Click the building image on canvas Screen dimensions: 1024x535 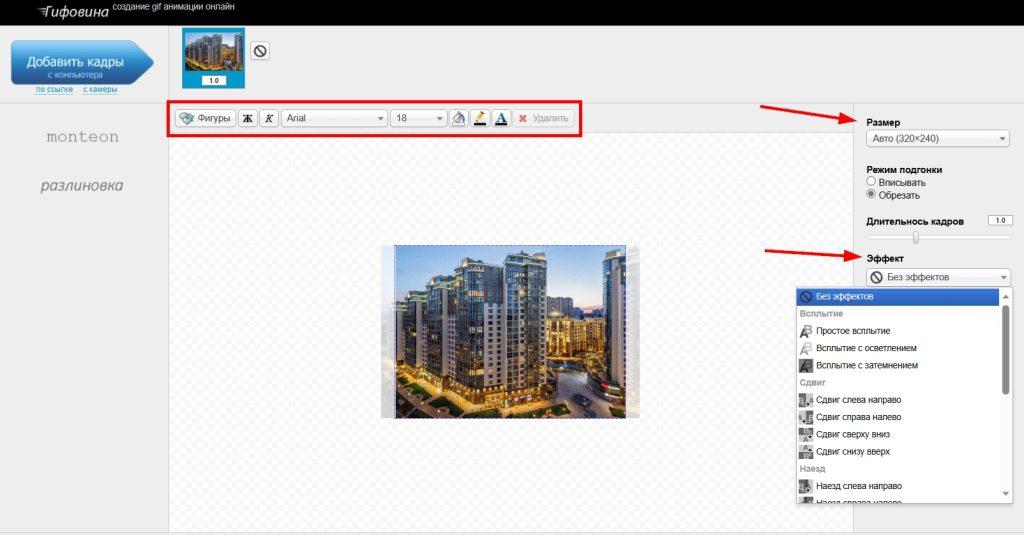[510, 332]
